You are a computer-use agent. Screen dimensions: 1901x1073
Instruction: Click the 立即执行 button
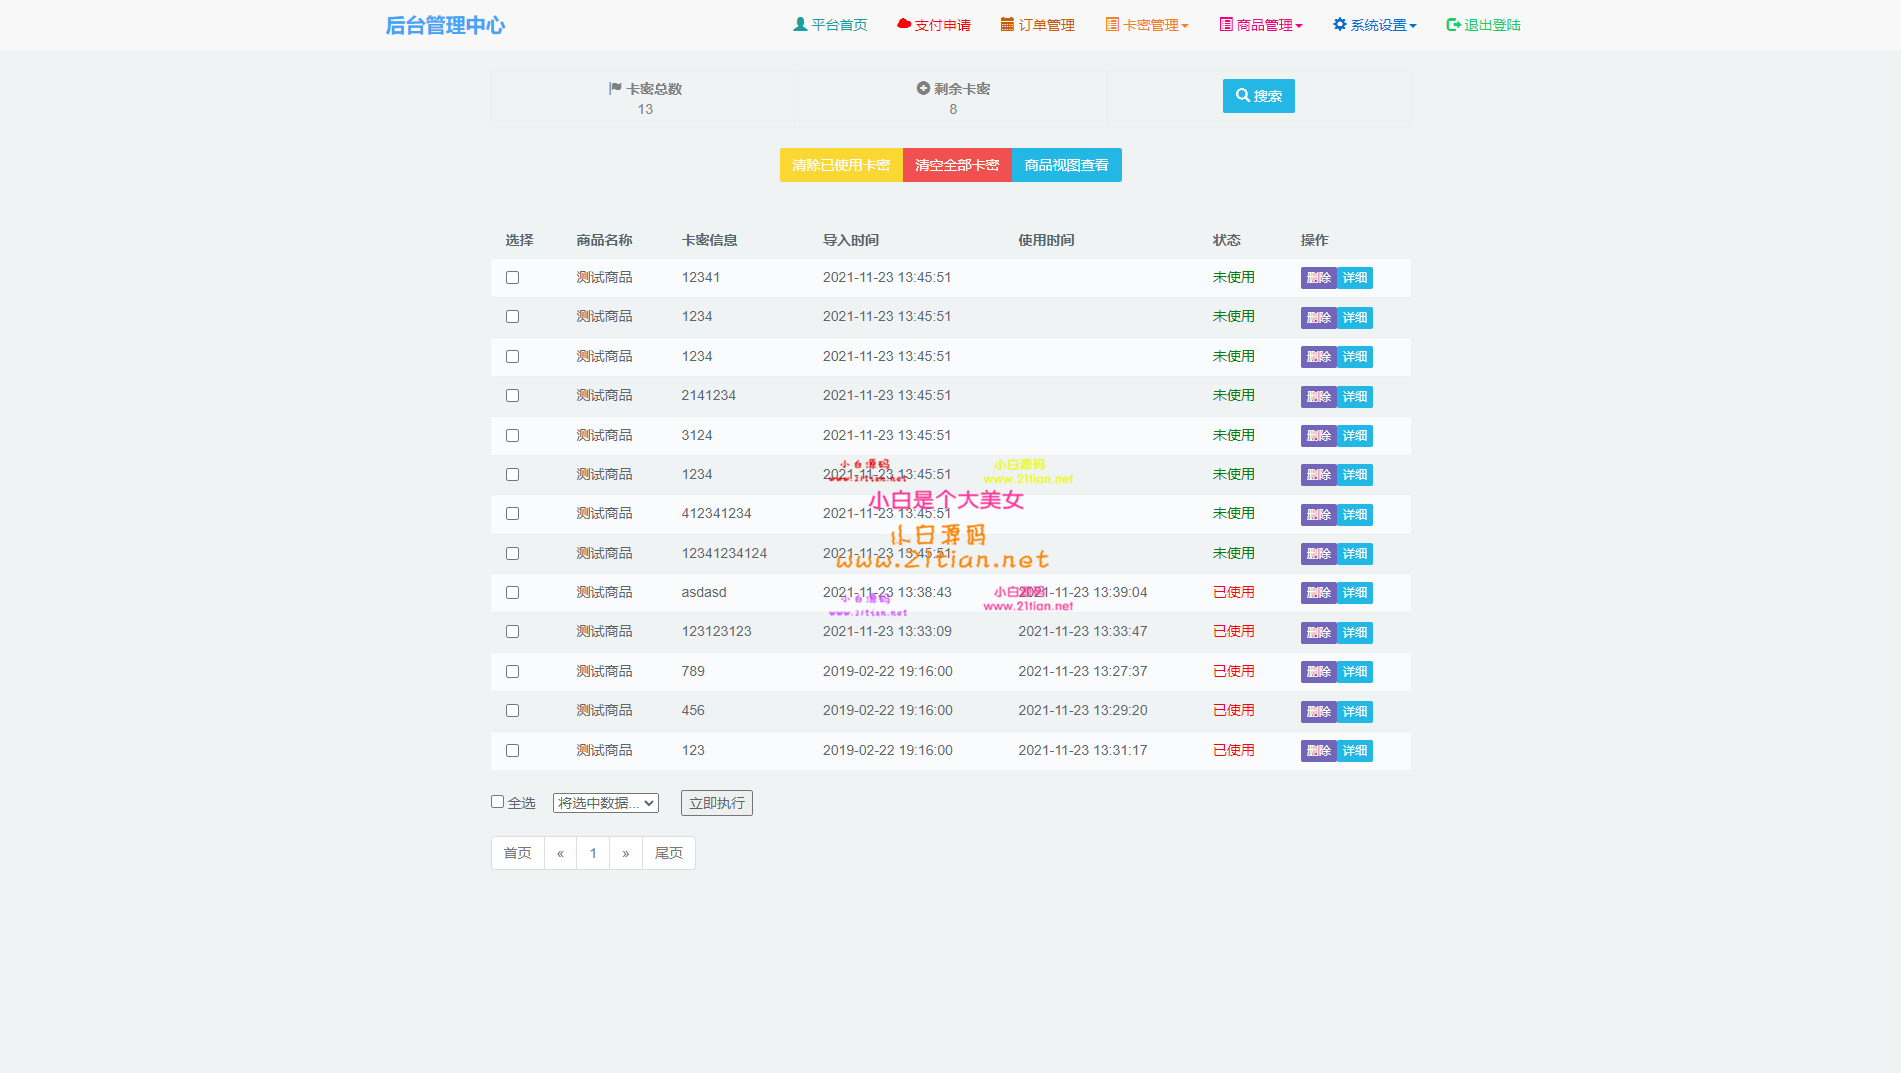717,803
